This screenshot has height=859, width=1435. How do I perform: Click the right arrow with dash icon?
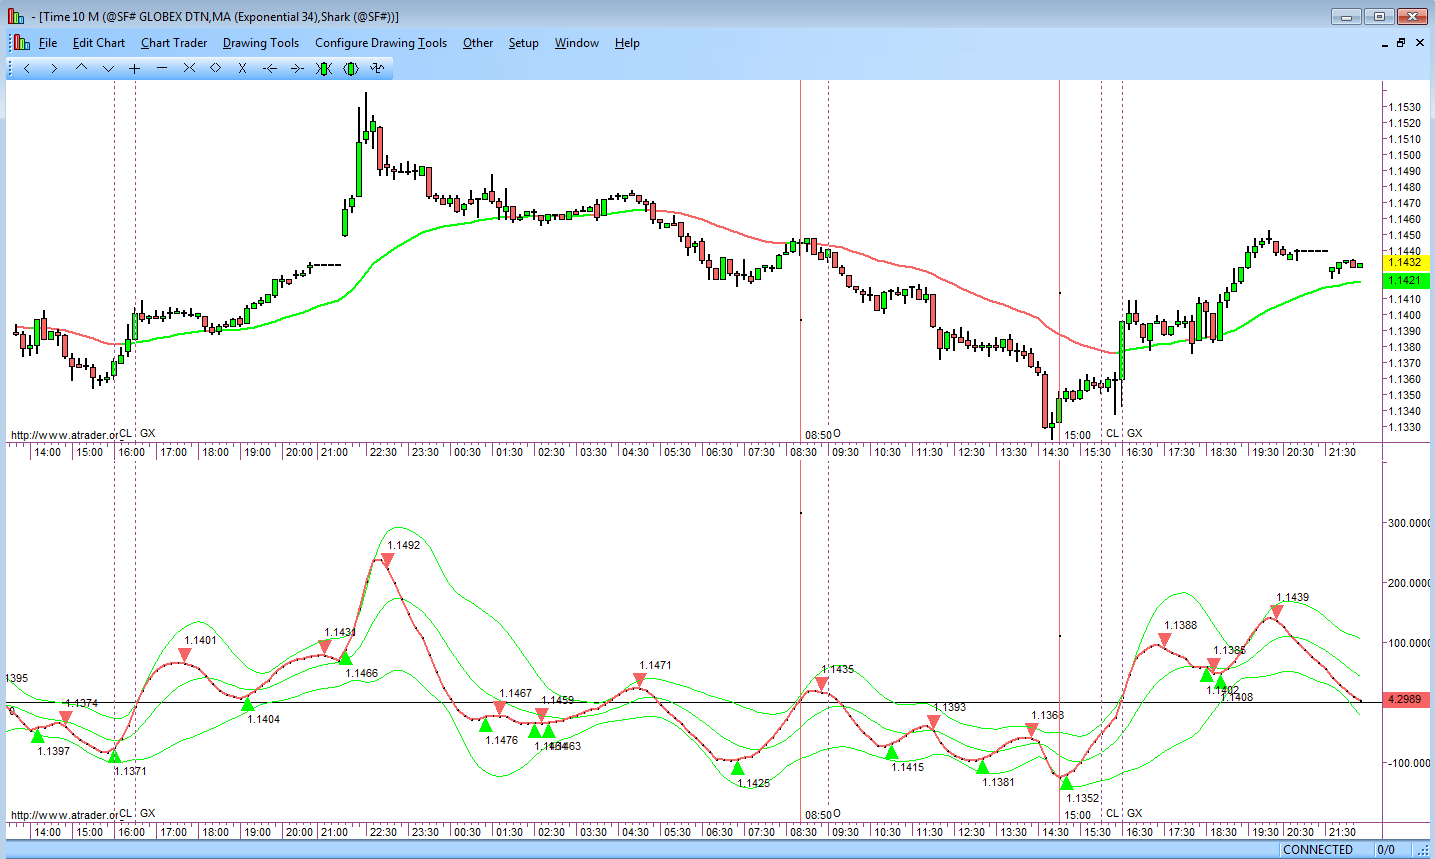tap(296, 68)
